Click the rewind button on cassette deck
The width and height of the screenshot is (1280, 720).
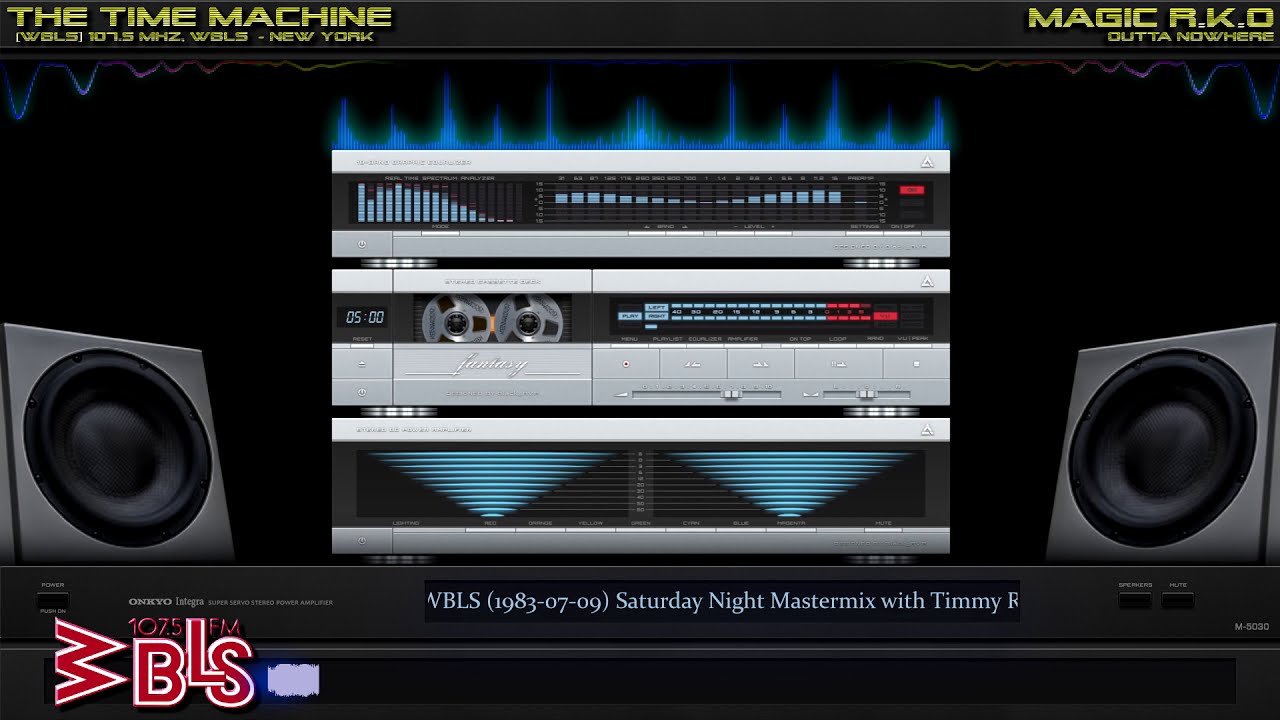tap(692, 364)
